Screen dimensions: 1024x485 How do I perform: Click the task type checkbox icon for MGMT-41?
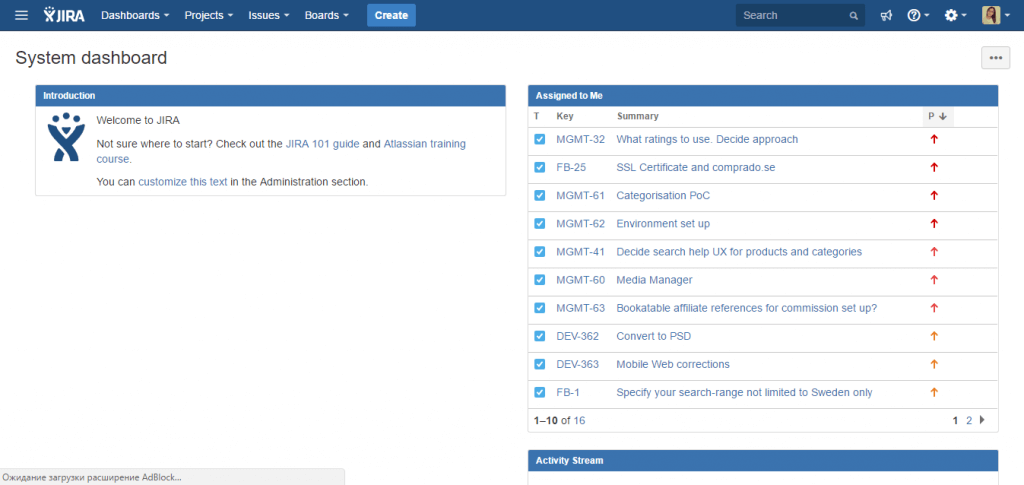(x=539, y=251)
